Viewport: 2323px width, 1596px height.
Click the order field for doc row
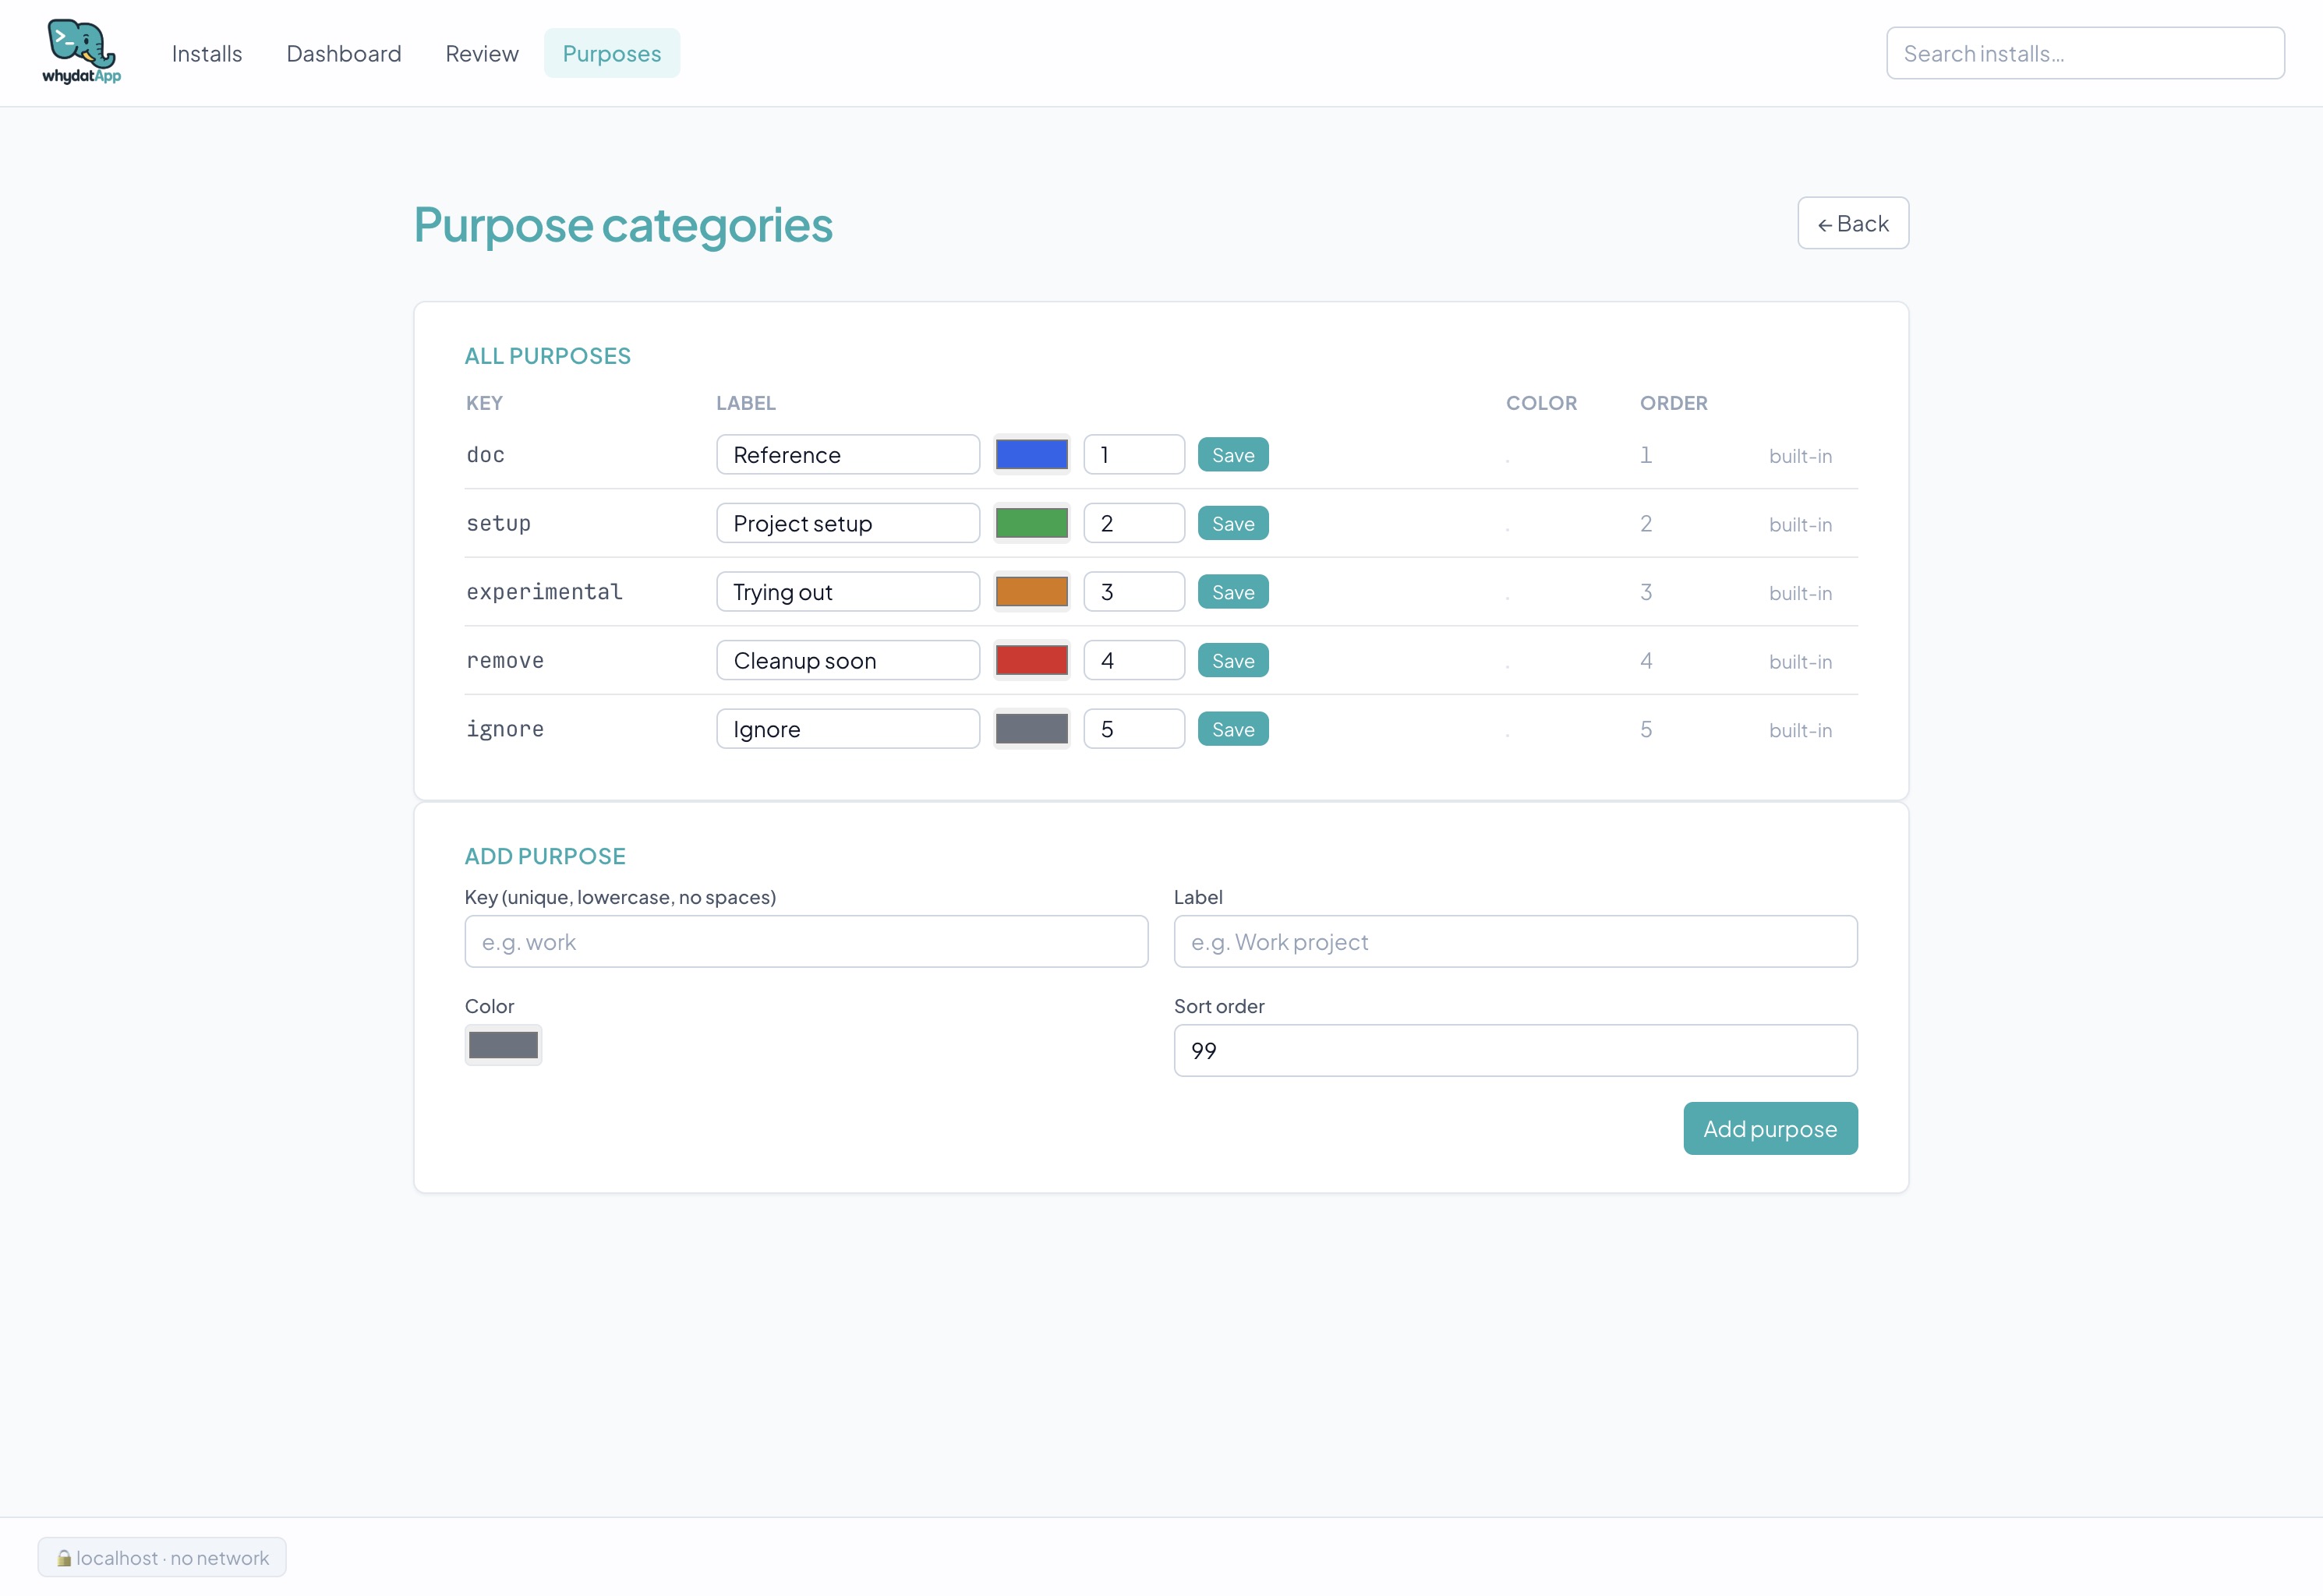click(x=1134, y=455)
